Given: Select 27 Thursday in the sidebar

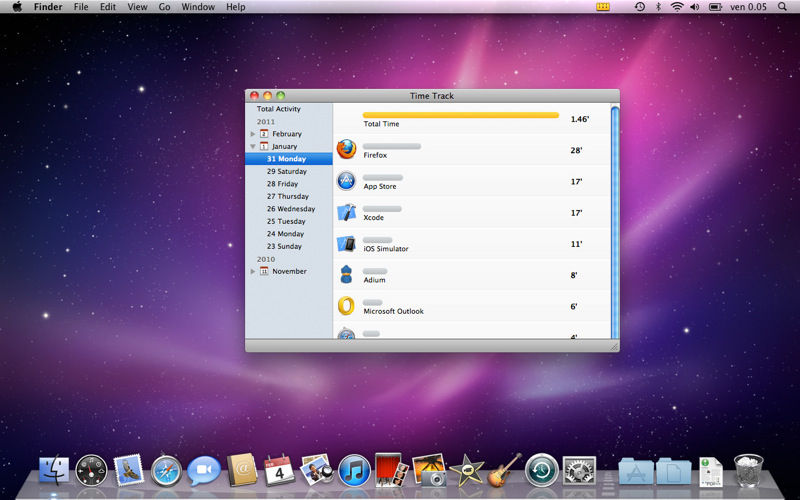Looking at the screenshot, I should pos(287,196).
